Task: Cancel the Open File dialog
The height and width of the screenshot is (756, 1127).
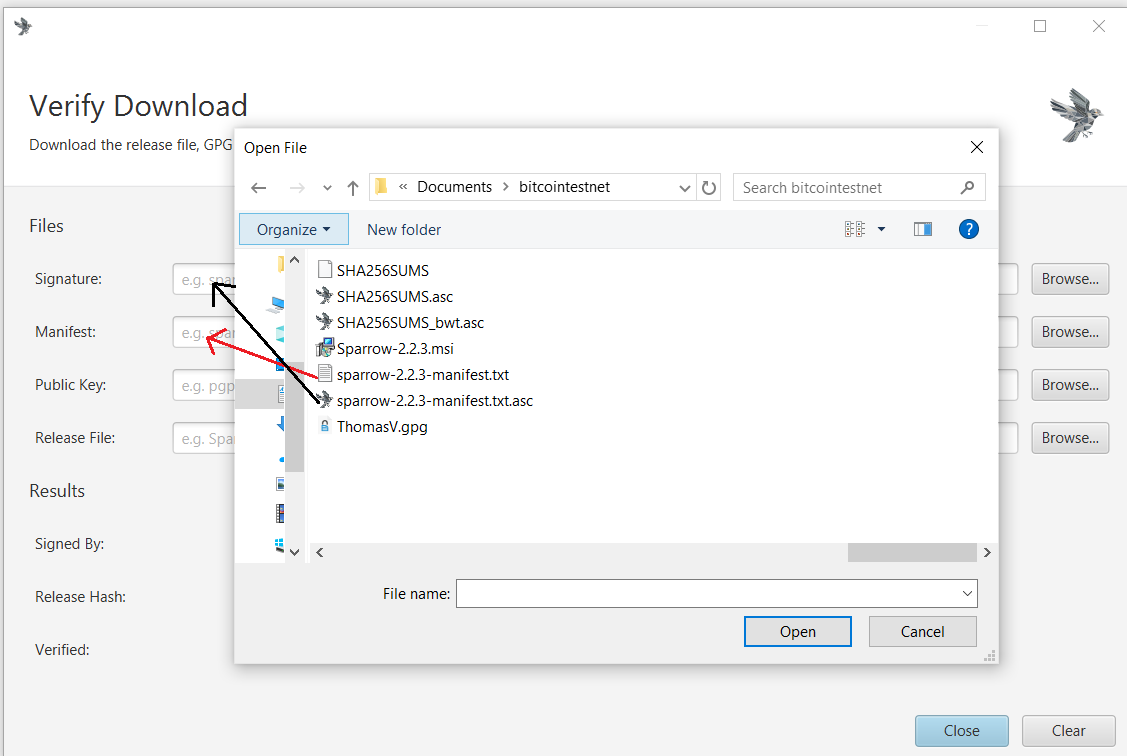Action: tap(923, 632)
